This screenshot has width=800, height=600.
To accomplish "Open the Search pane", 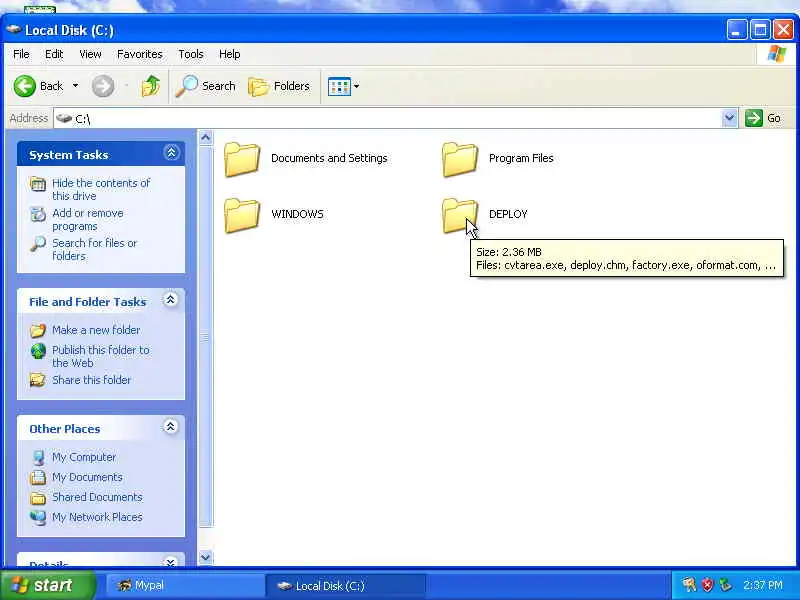I will pyautogui.click(x=206, y=86).
